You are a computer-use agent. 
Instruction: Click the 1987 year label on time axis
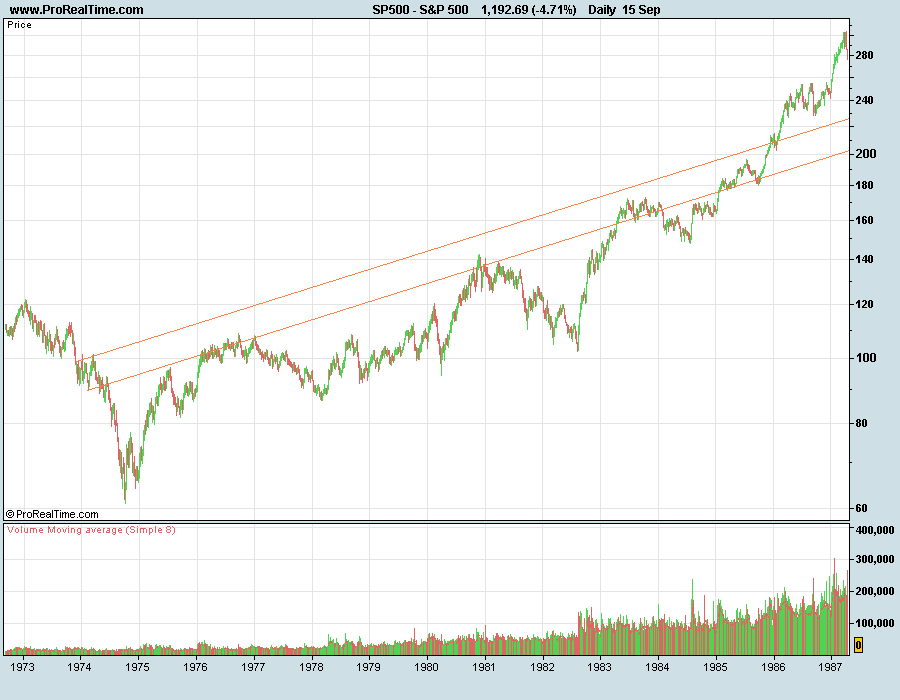[830, 667]
